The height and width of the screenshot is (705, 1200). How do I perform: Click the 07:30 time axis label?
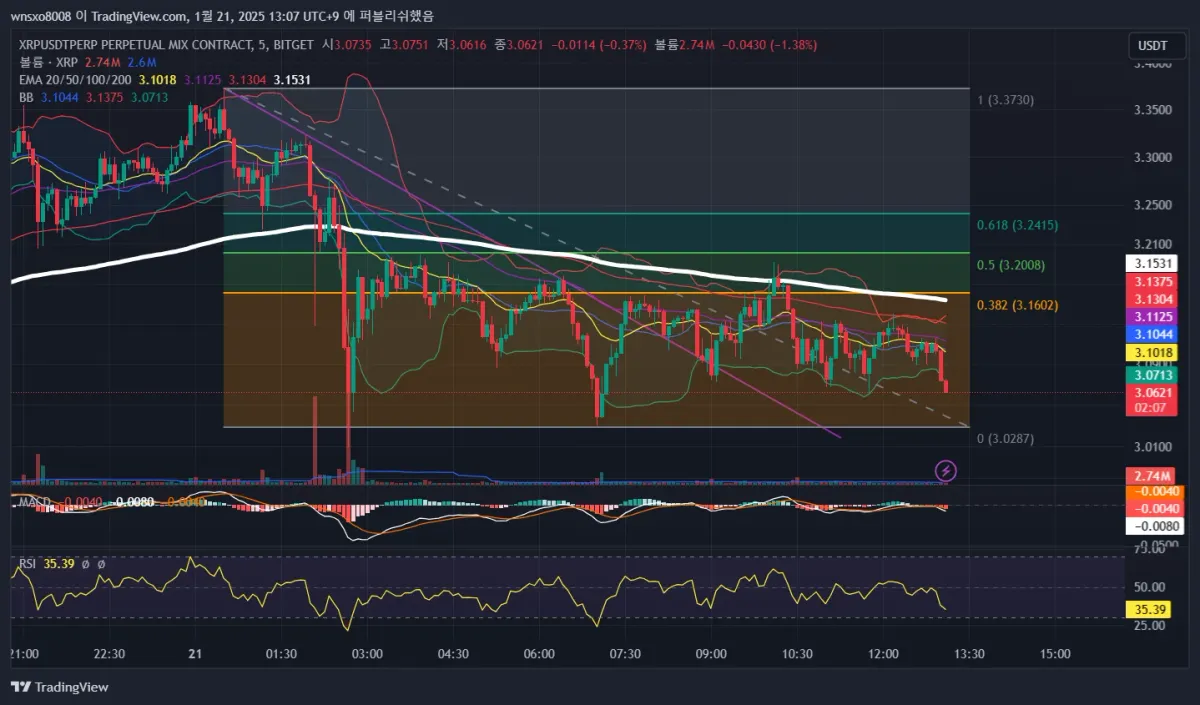point(625,654)
